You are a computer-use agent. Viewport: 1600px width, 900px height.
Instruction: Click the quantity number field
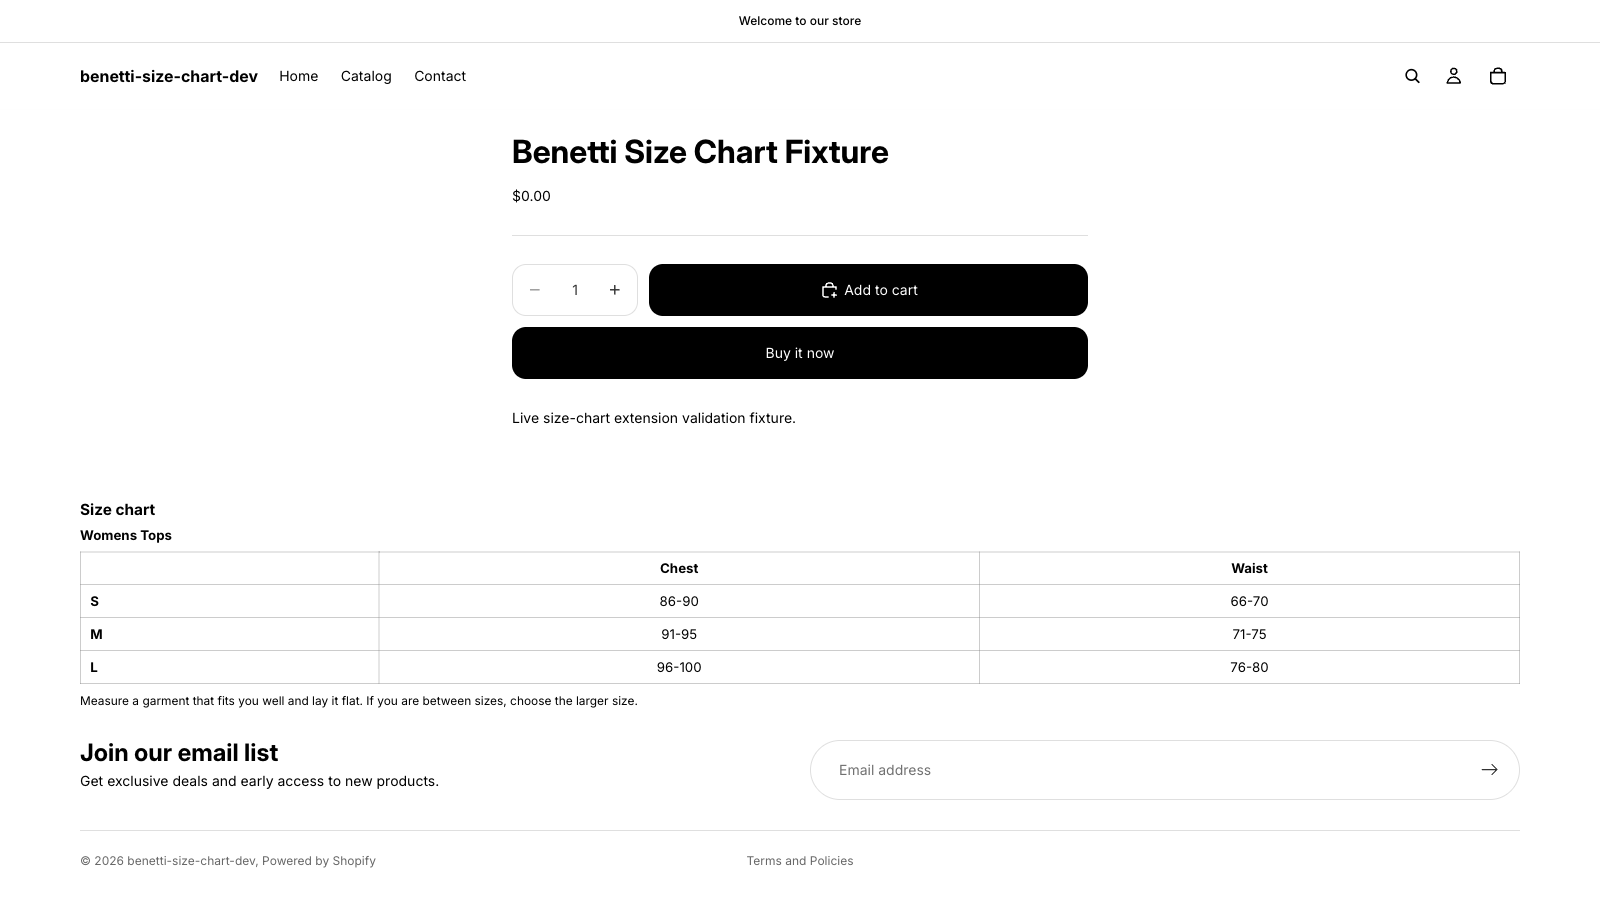coord(575,290)
